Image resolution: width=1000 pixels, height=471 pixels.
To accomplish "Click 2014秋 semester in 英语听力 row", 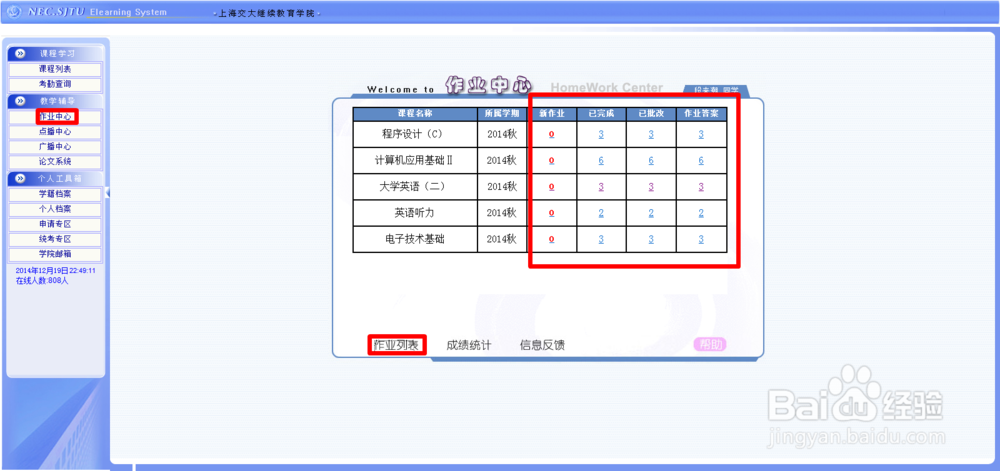I will pyautogui.click(x=501, y=213).
